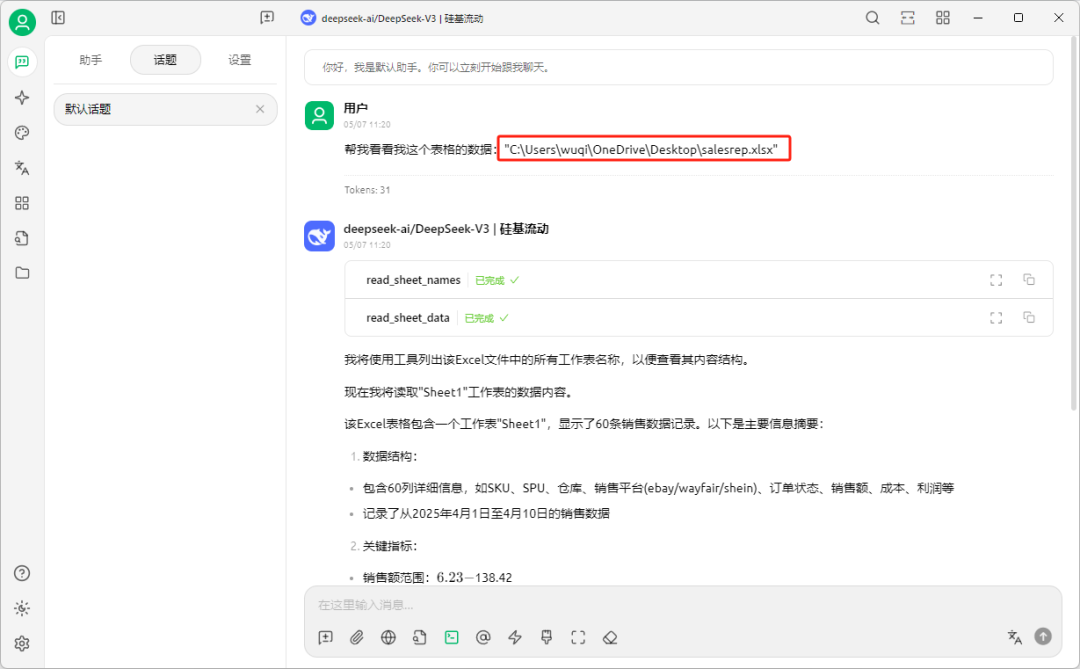Click inside the message input field
This screenshot has width=1080, height=669.
650,605
